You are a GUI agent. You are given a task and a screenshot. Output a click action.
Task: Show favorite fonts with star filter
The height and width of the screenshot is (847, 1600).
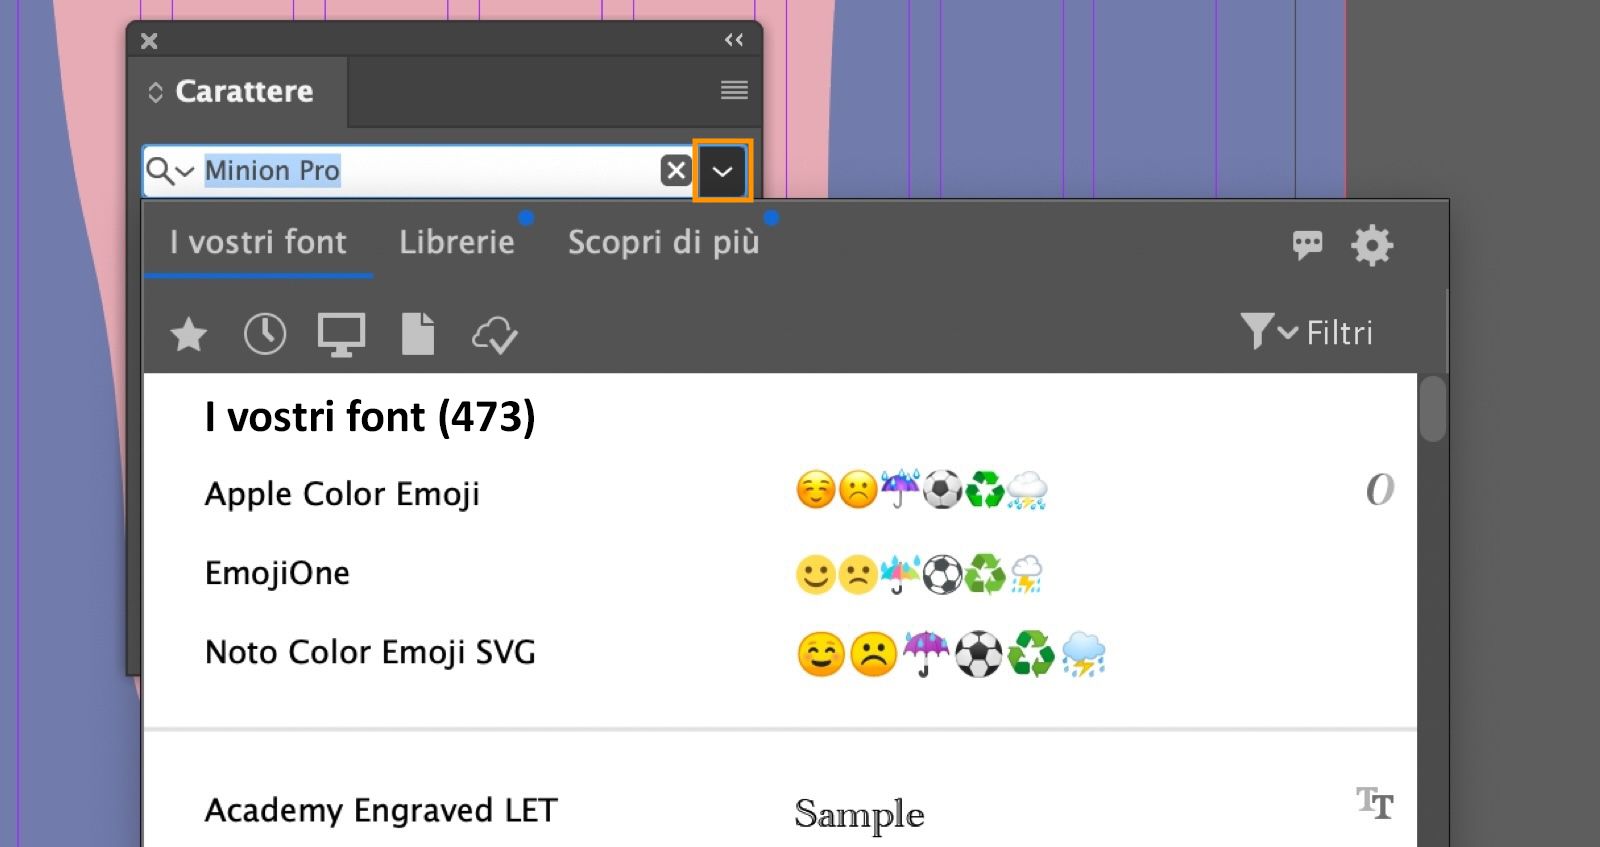pyautogui.click(x=188, y=335)
